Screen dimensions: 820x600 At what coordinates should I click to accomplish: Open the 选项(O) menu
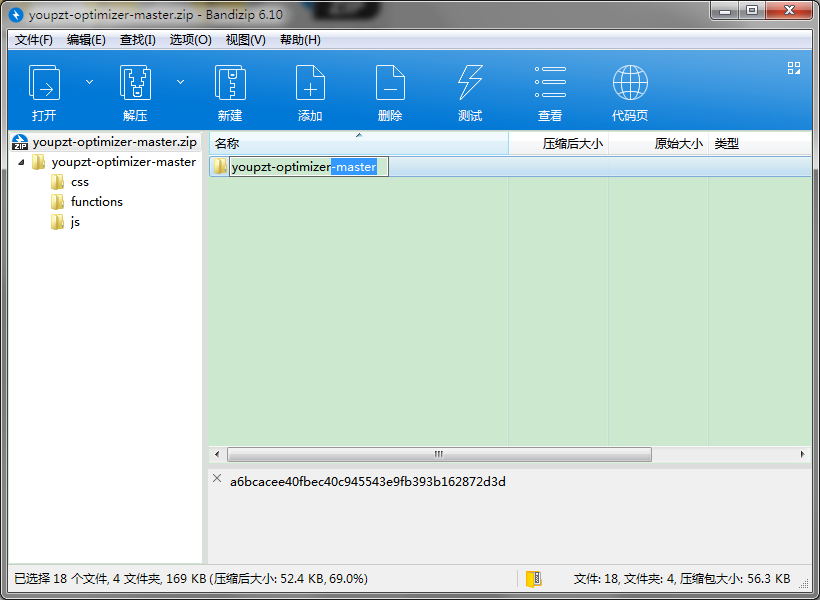click(x=190, y=40)
